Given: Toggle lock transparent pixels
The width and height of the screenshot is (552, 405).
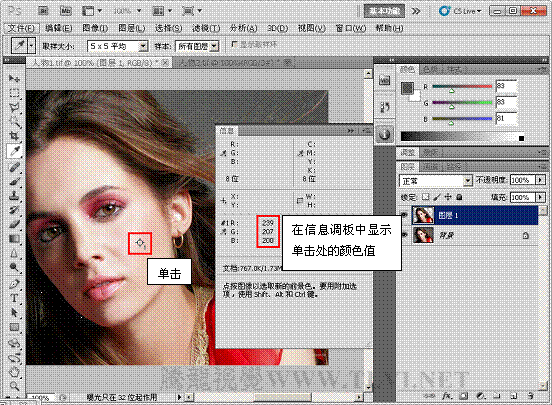Looking at the screenshot, I should [426, 197].
